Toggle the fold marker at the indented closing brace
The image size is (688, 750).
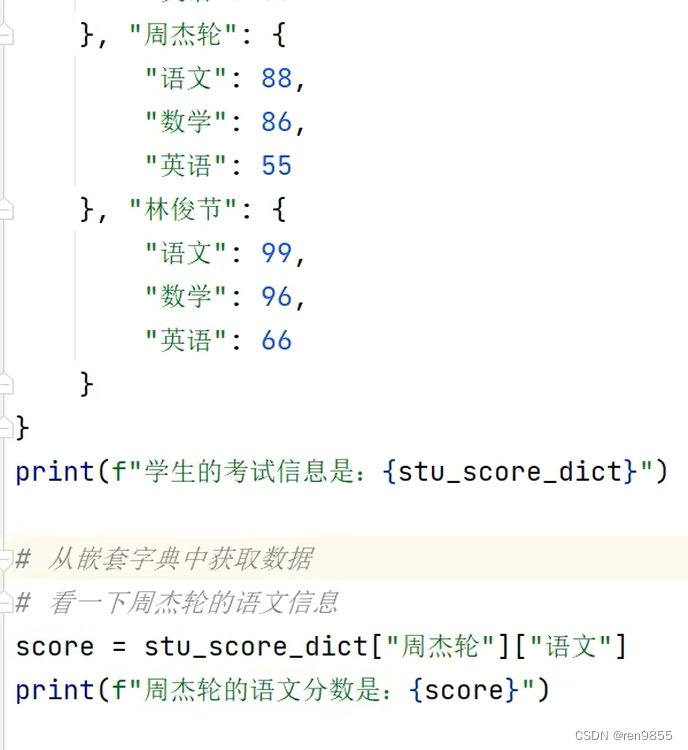(6, 384)
